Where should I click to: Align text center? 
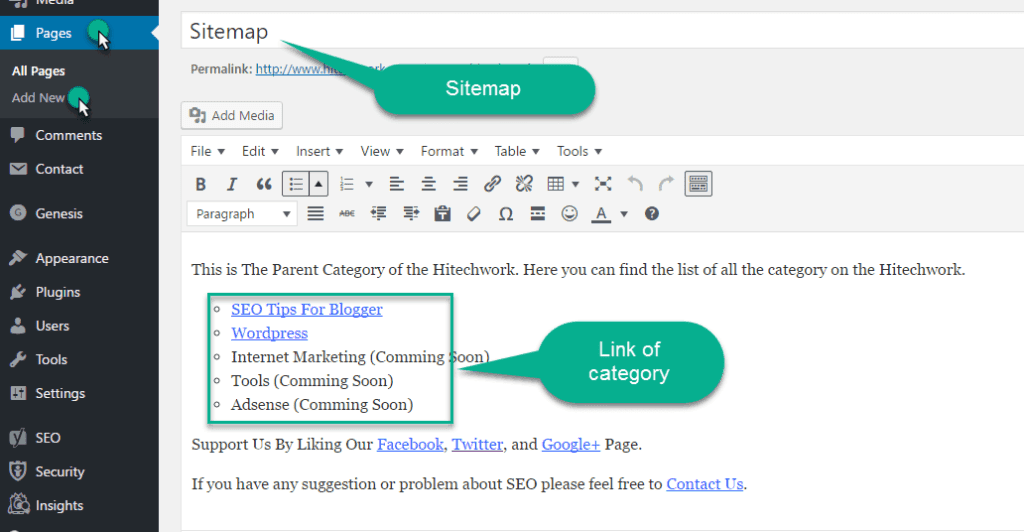428,184
